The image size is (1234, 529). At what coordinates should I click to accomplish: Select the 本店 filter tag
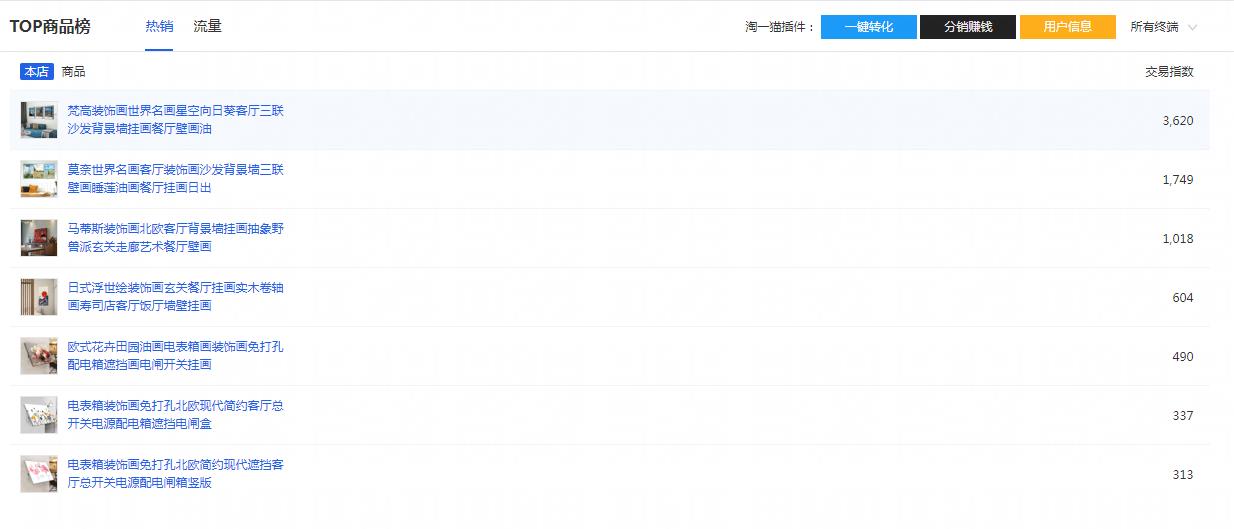tap(37, 71)
